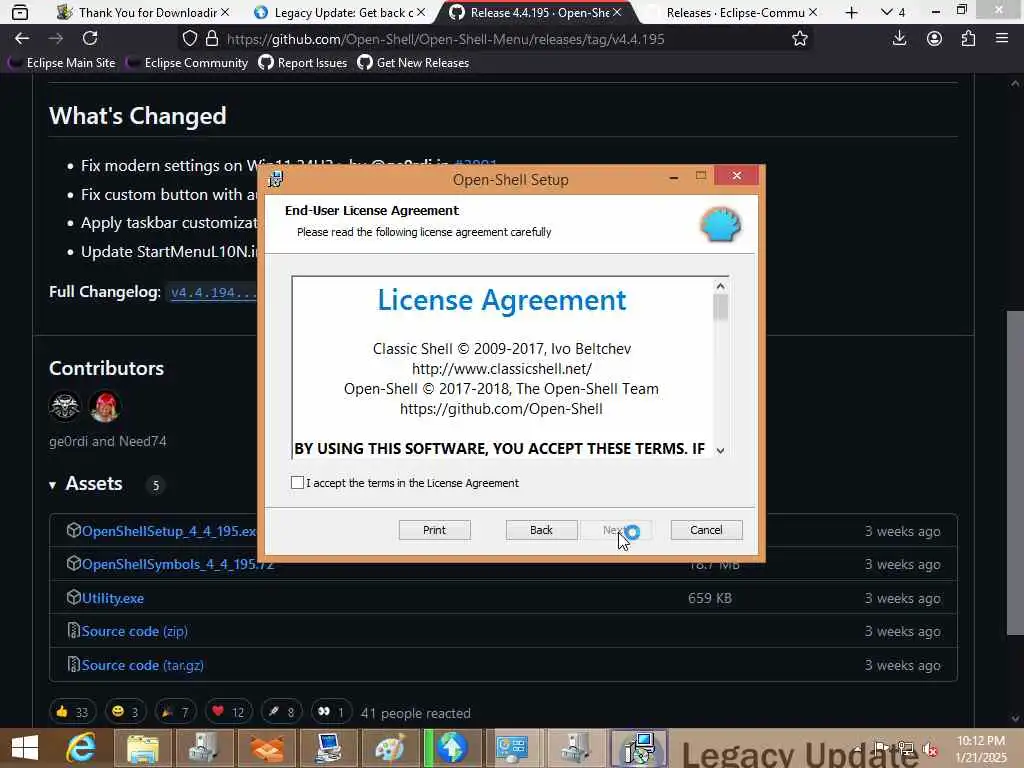This screenshot has width=1024, height=768.
Task: Toggle eyes reaction with 1
Action: click(x=331, y=712)
